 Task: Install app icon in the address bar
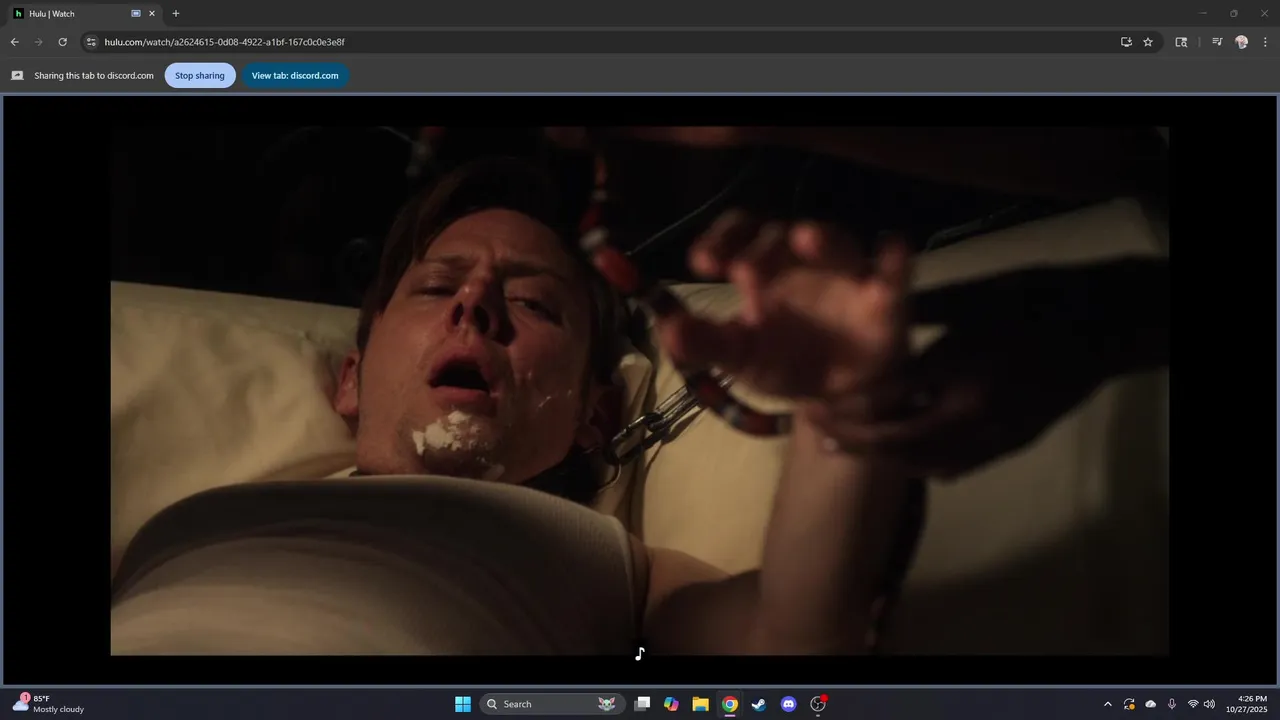pos(1126,42)
